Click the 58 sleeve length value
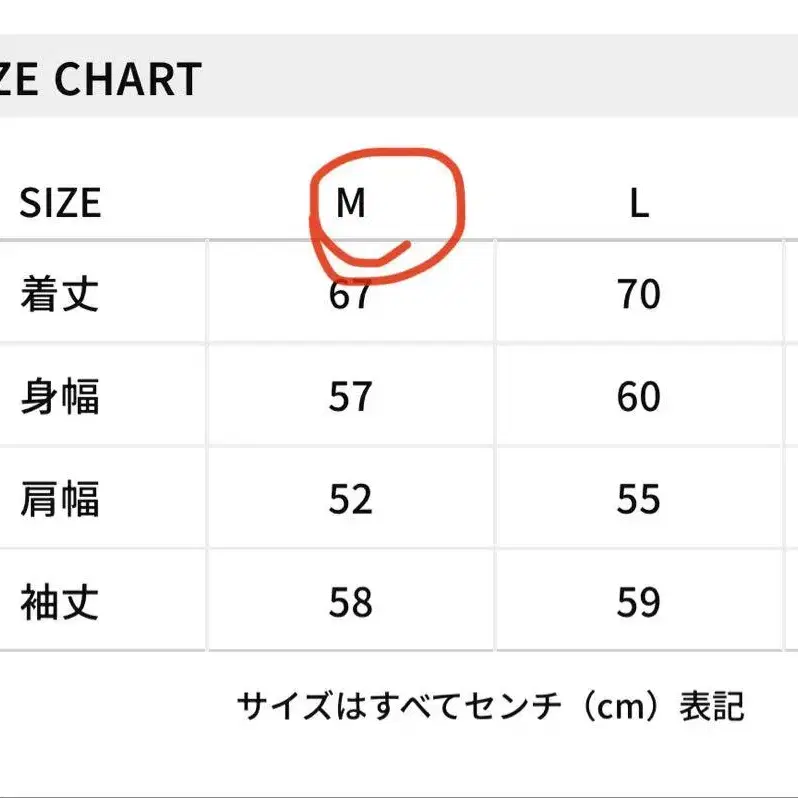798x798 pixels. (x=350, y=602)
